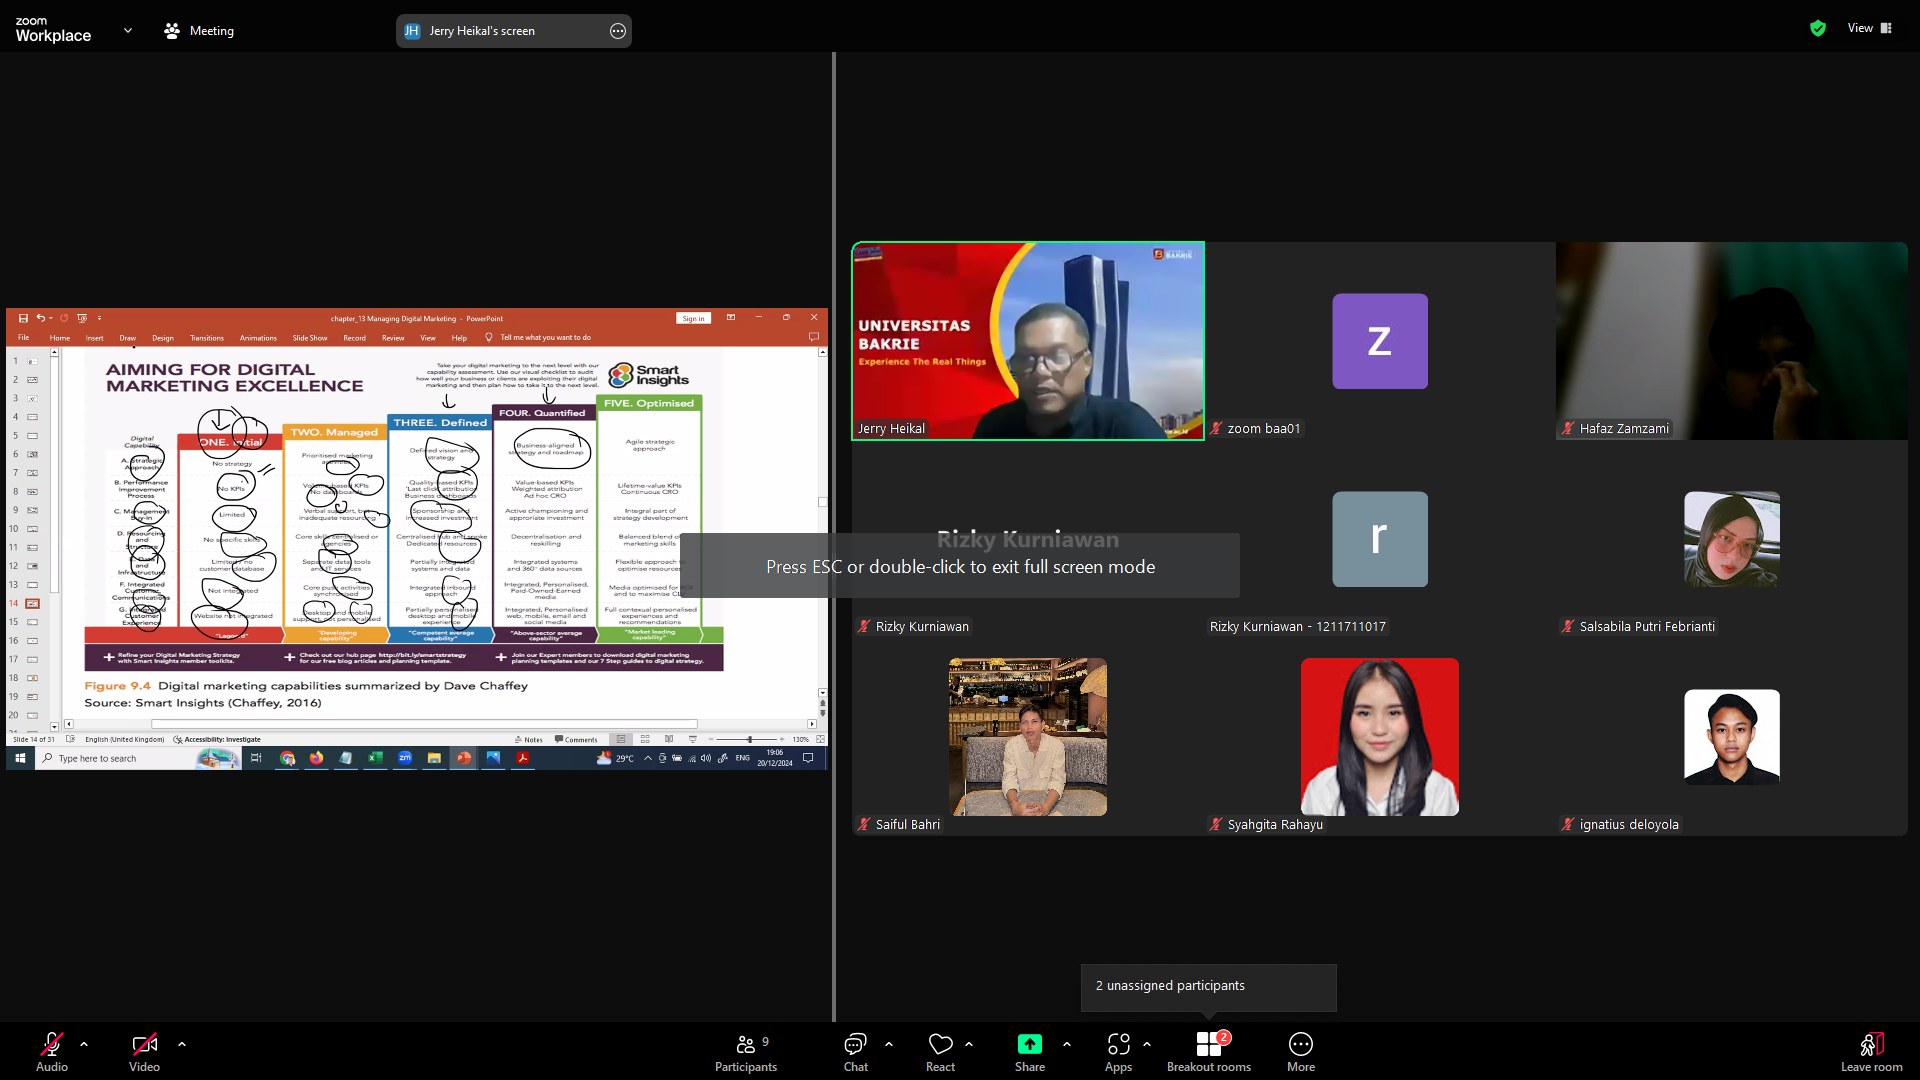This screenshot has width=1920, height=1080.
Task: Open the Insert ribbon tab in PowerPoint
Action: pos(95,338)
